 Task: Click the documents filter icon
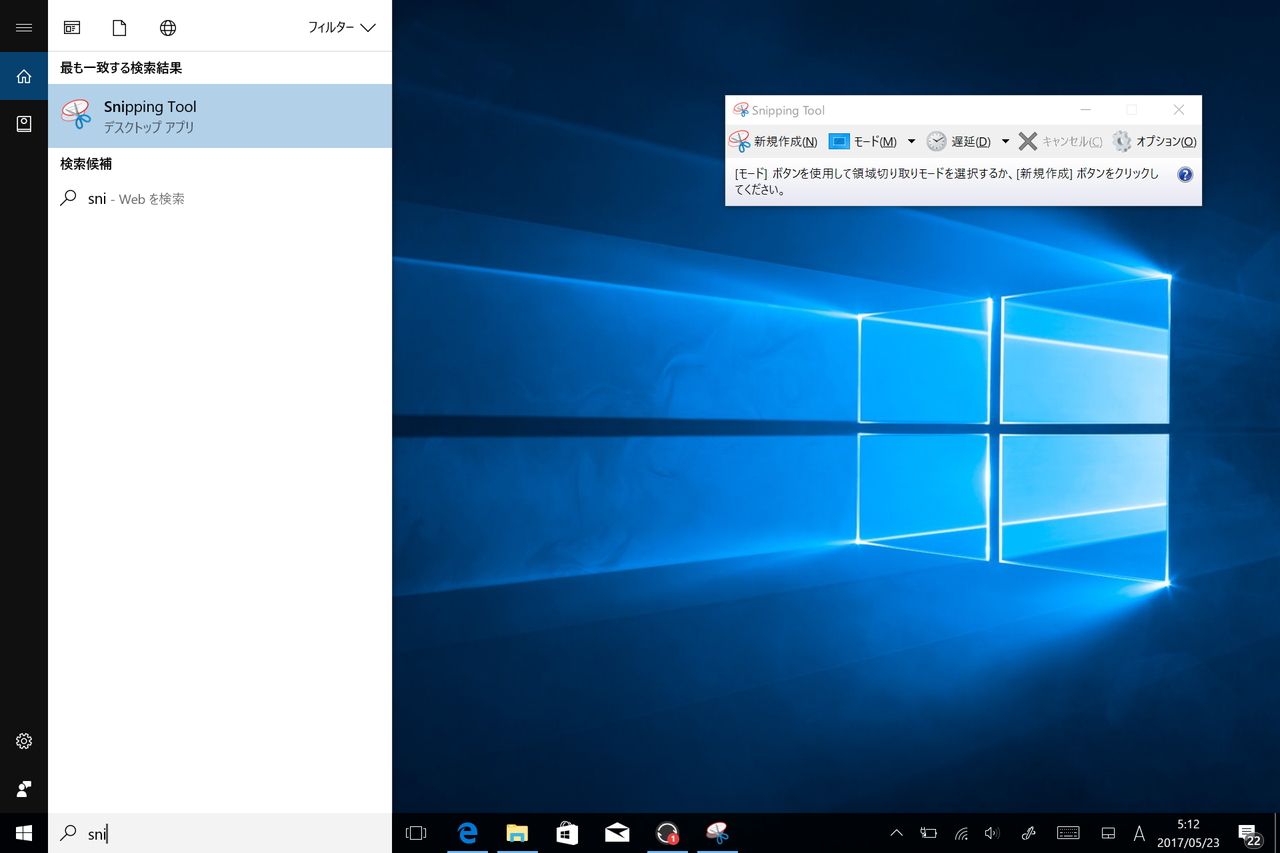pos(119,27)
